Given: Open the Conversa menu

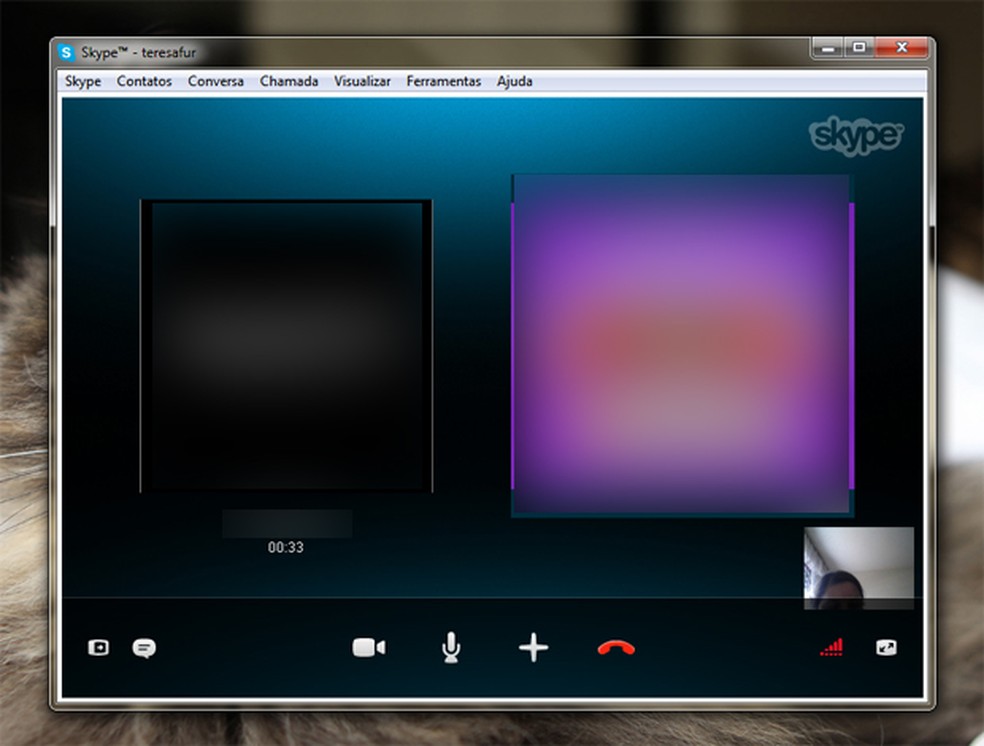Looking at the screenshot, I should (x=216, y=82).
